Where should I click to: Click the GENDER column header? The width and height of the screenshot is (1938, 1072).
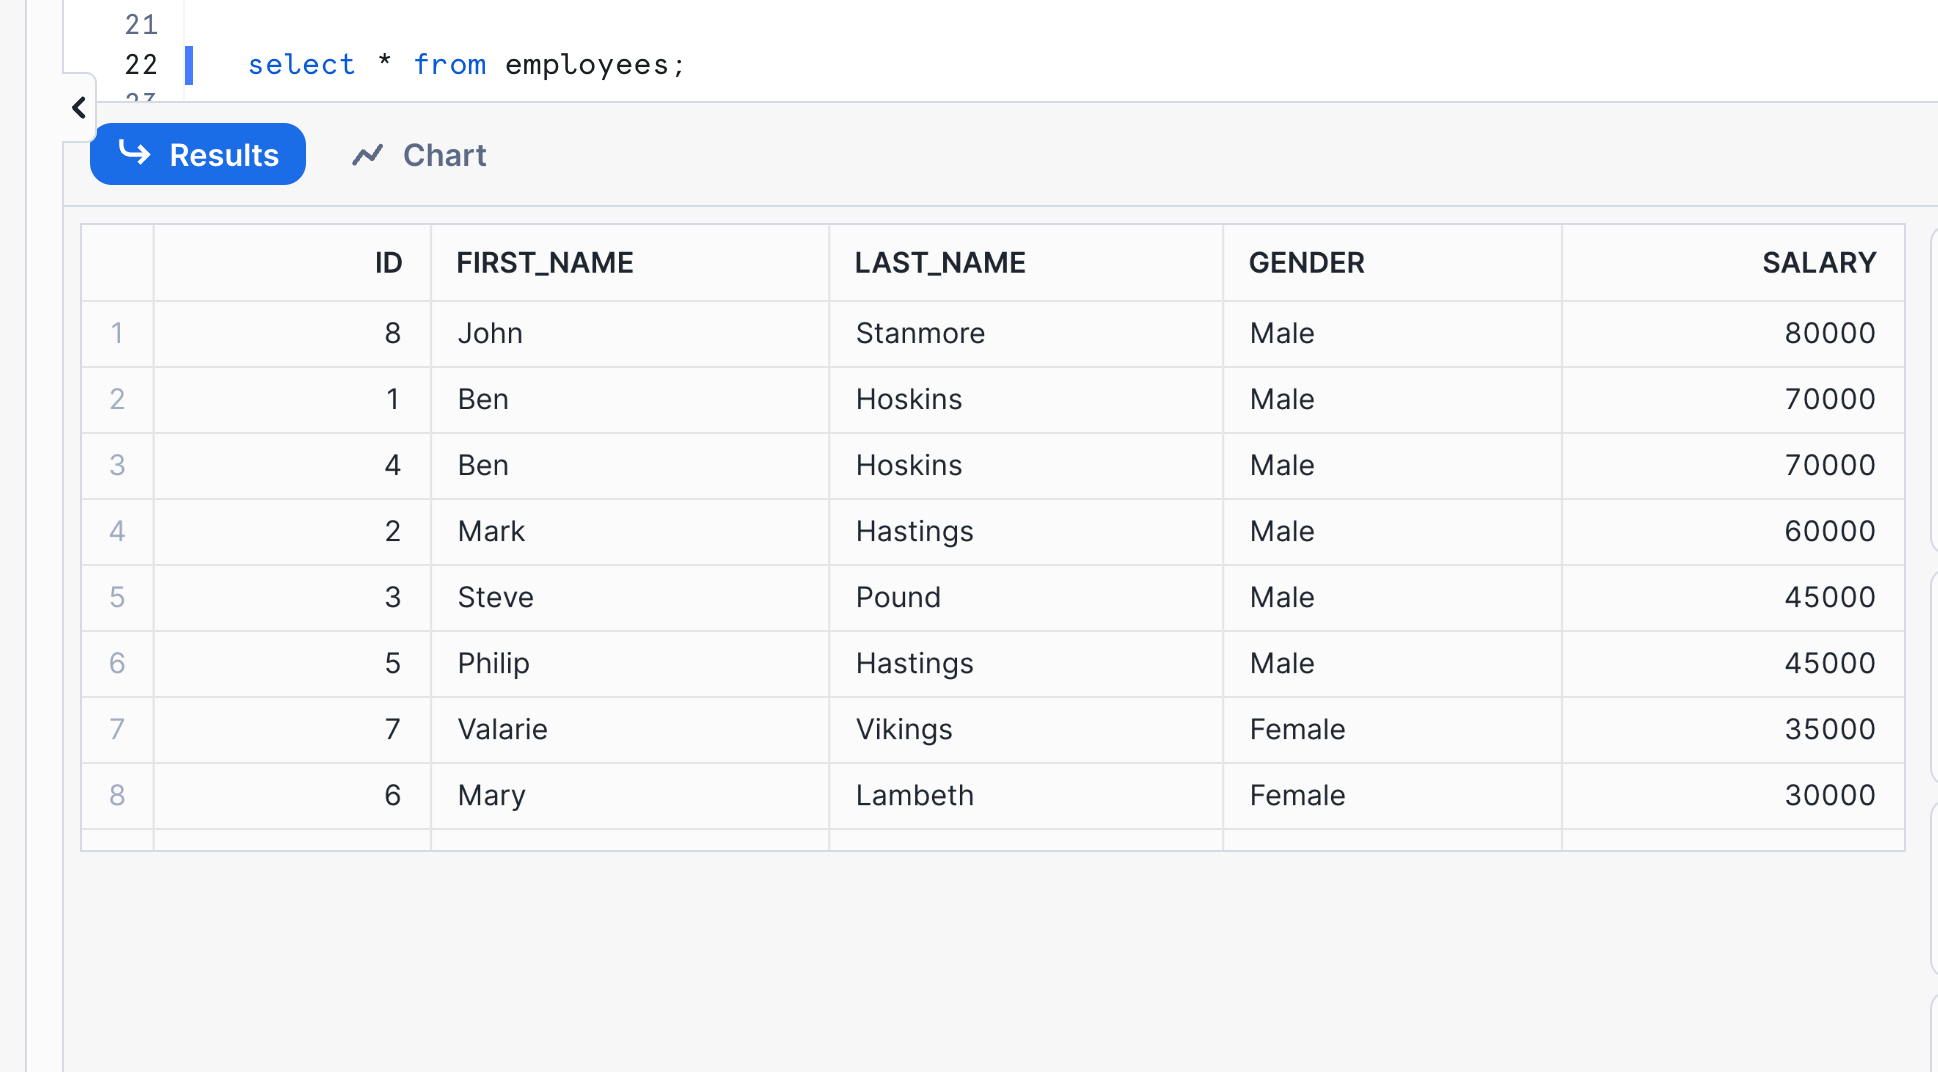[1393, 263]
